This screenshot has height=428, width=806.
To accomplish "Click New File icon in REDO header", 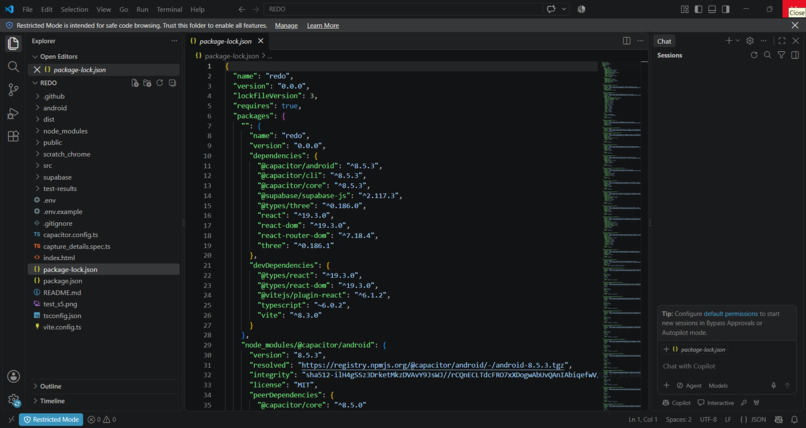I will tap(135, 83).
